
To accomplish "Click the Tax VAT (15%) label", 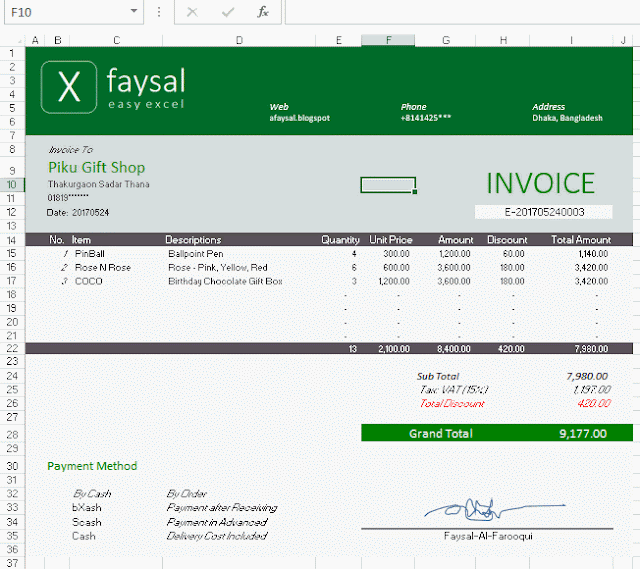I will (453, 390).
